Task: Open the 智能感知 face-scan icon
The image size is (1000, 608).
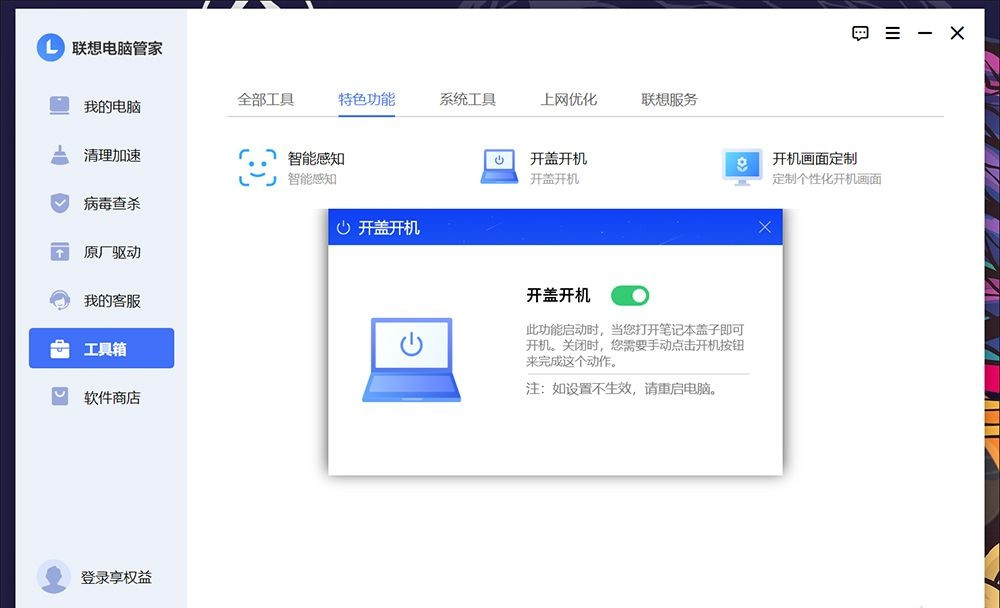Action: tap(258, 167)
